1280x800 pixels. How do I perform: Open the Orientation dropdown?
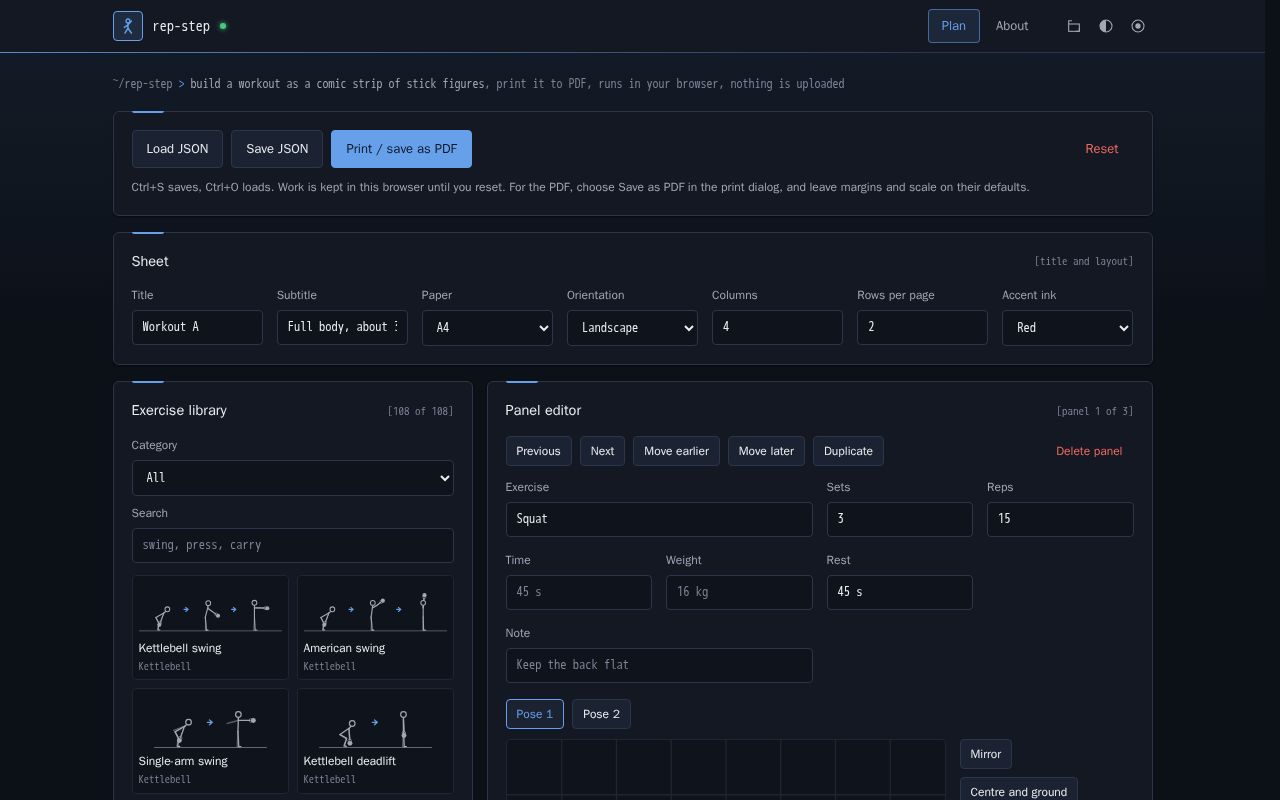tap(632, 328)
